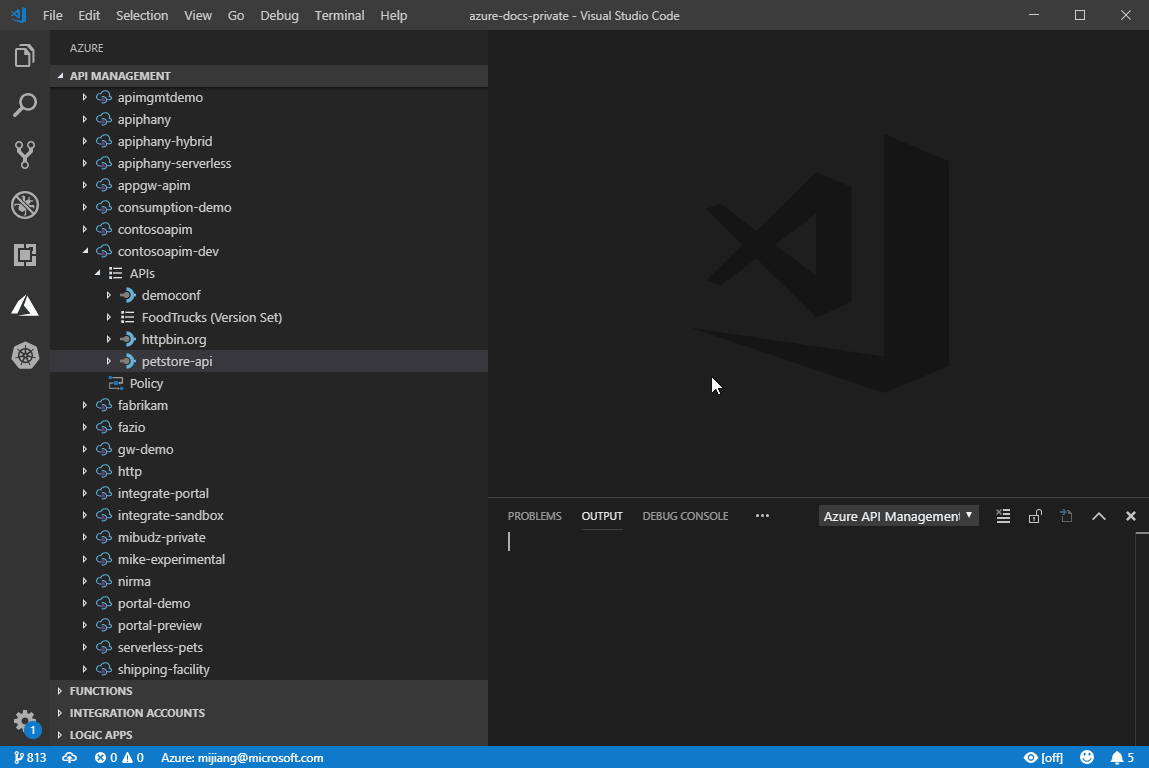Expand the apiphany service node
Screen dimensions: 1149x768
click(85, 119)
